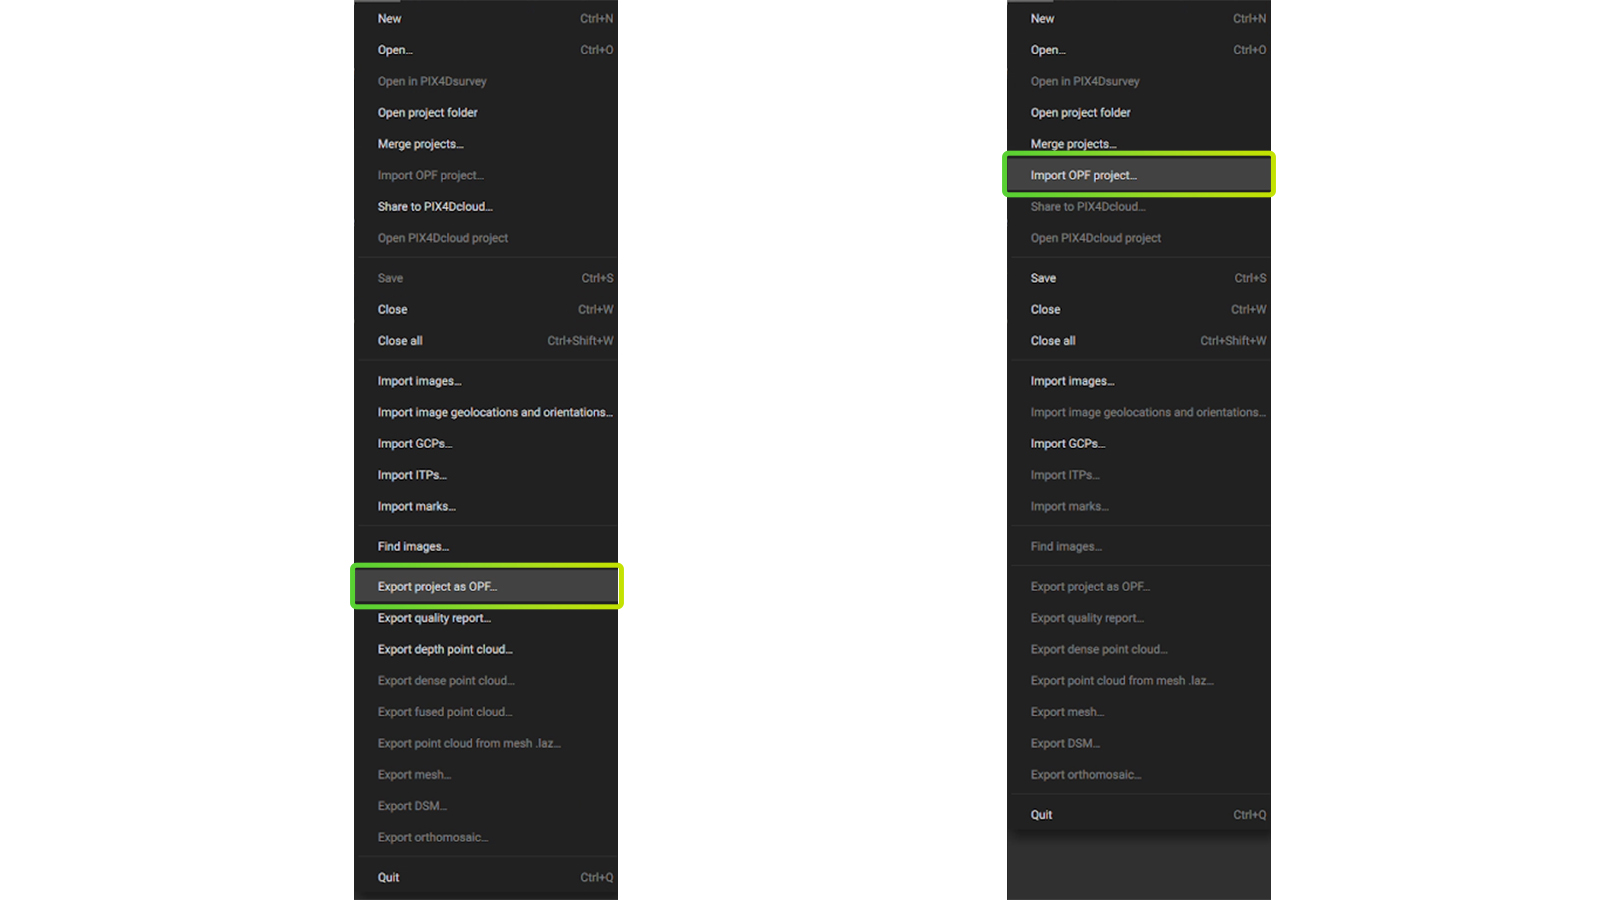Viewport: 1600px width, 900px height.
Task: Choose Close in the left menu
Action: 486,309
